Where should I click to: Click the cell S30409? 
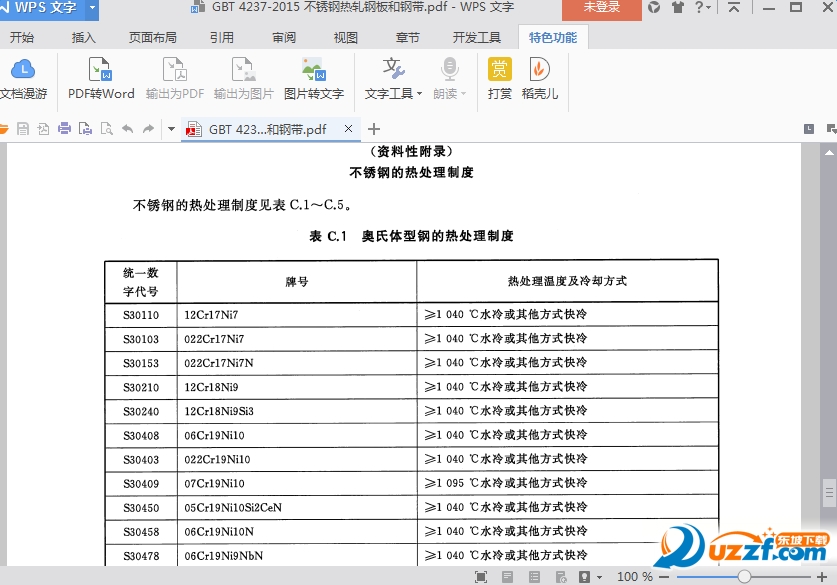[x=141, y=484]
